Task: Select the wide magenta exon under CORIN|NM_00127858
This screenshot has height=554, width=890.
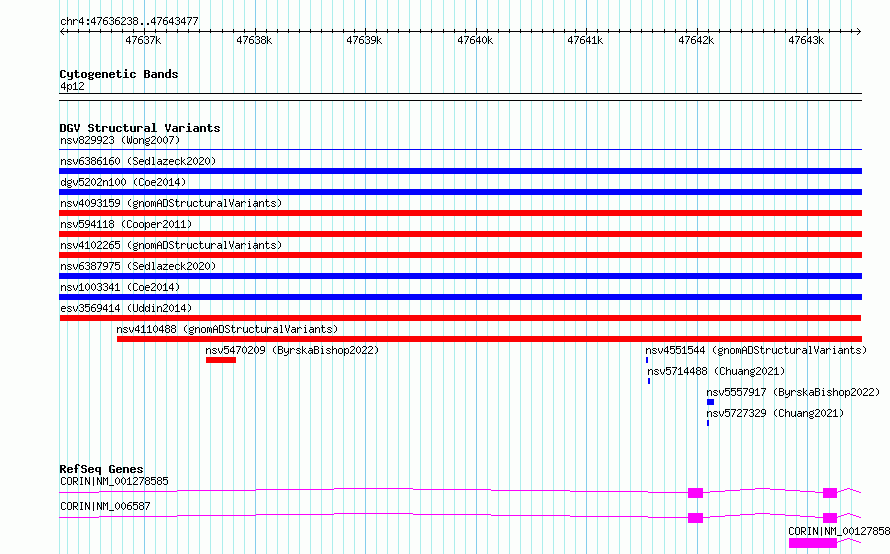Action: pos(813,543)
